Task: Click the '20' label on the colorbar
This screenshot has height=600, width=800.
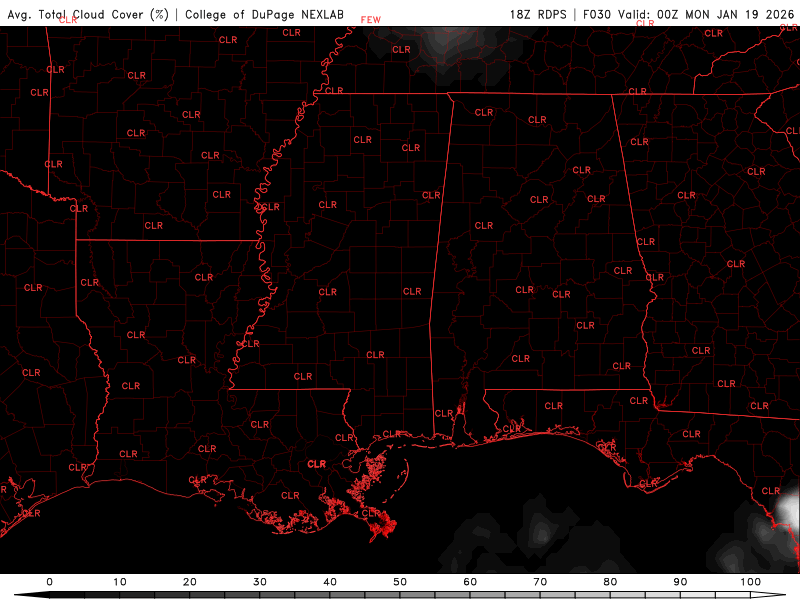Action: 190,582
